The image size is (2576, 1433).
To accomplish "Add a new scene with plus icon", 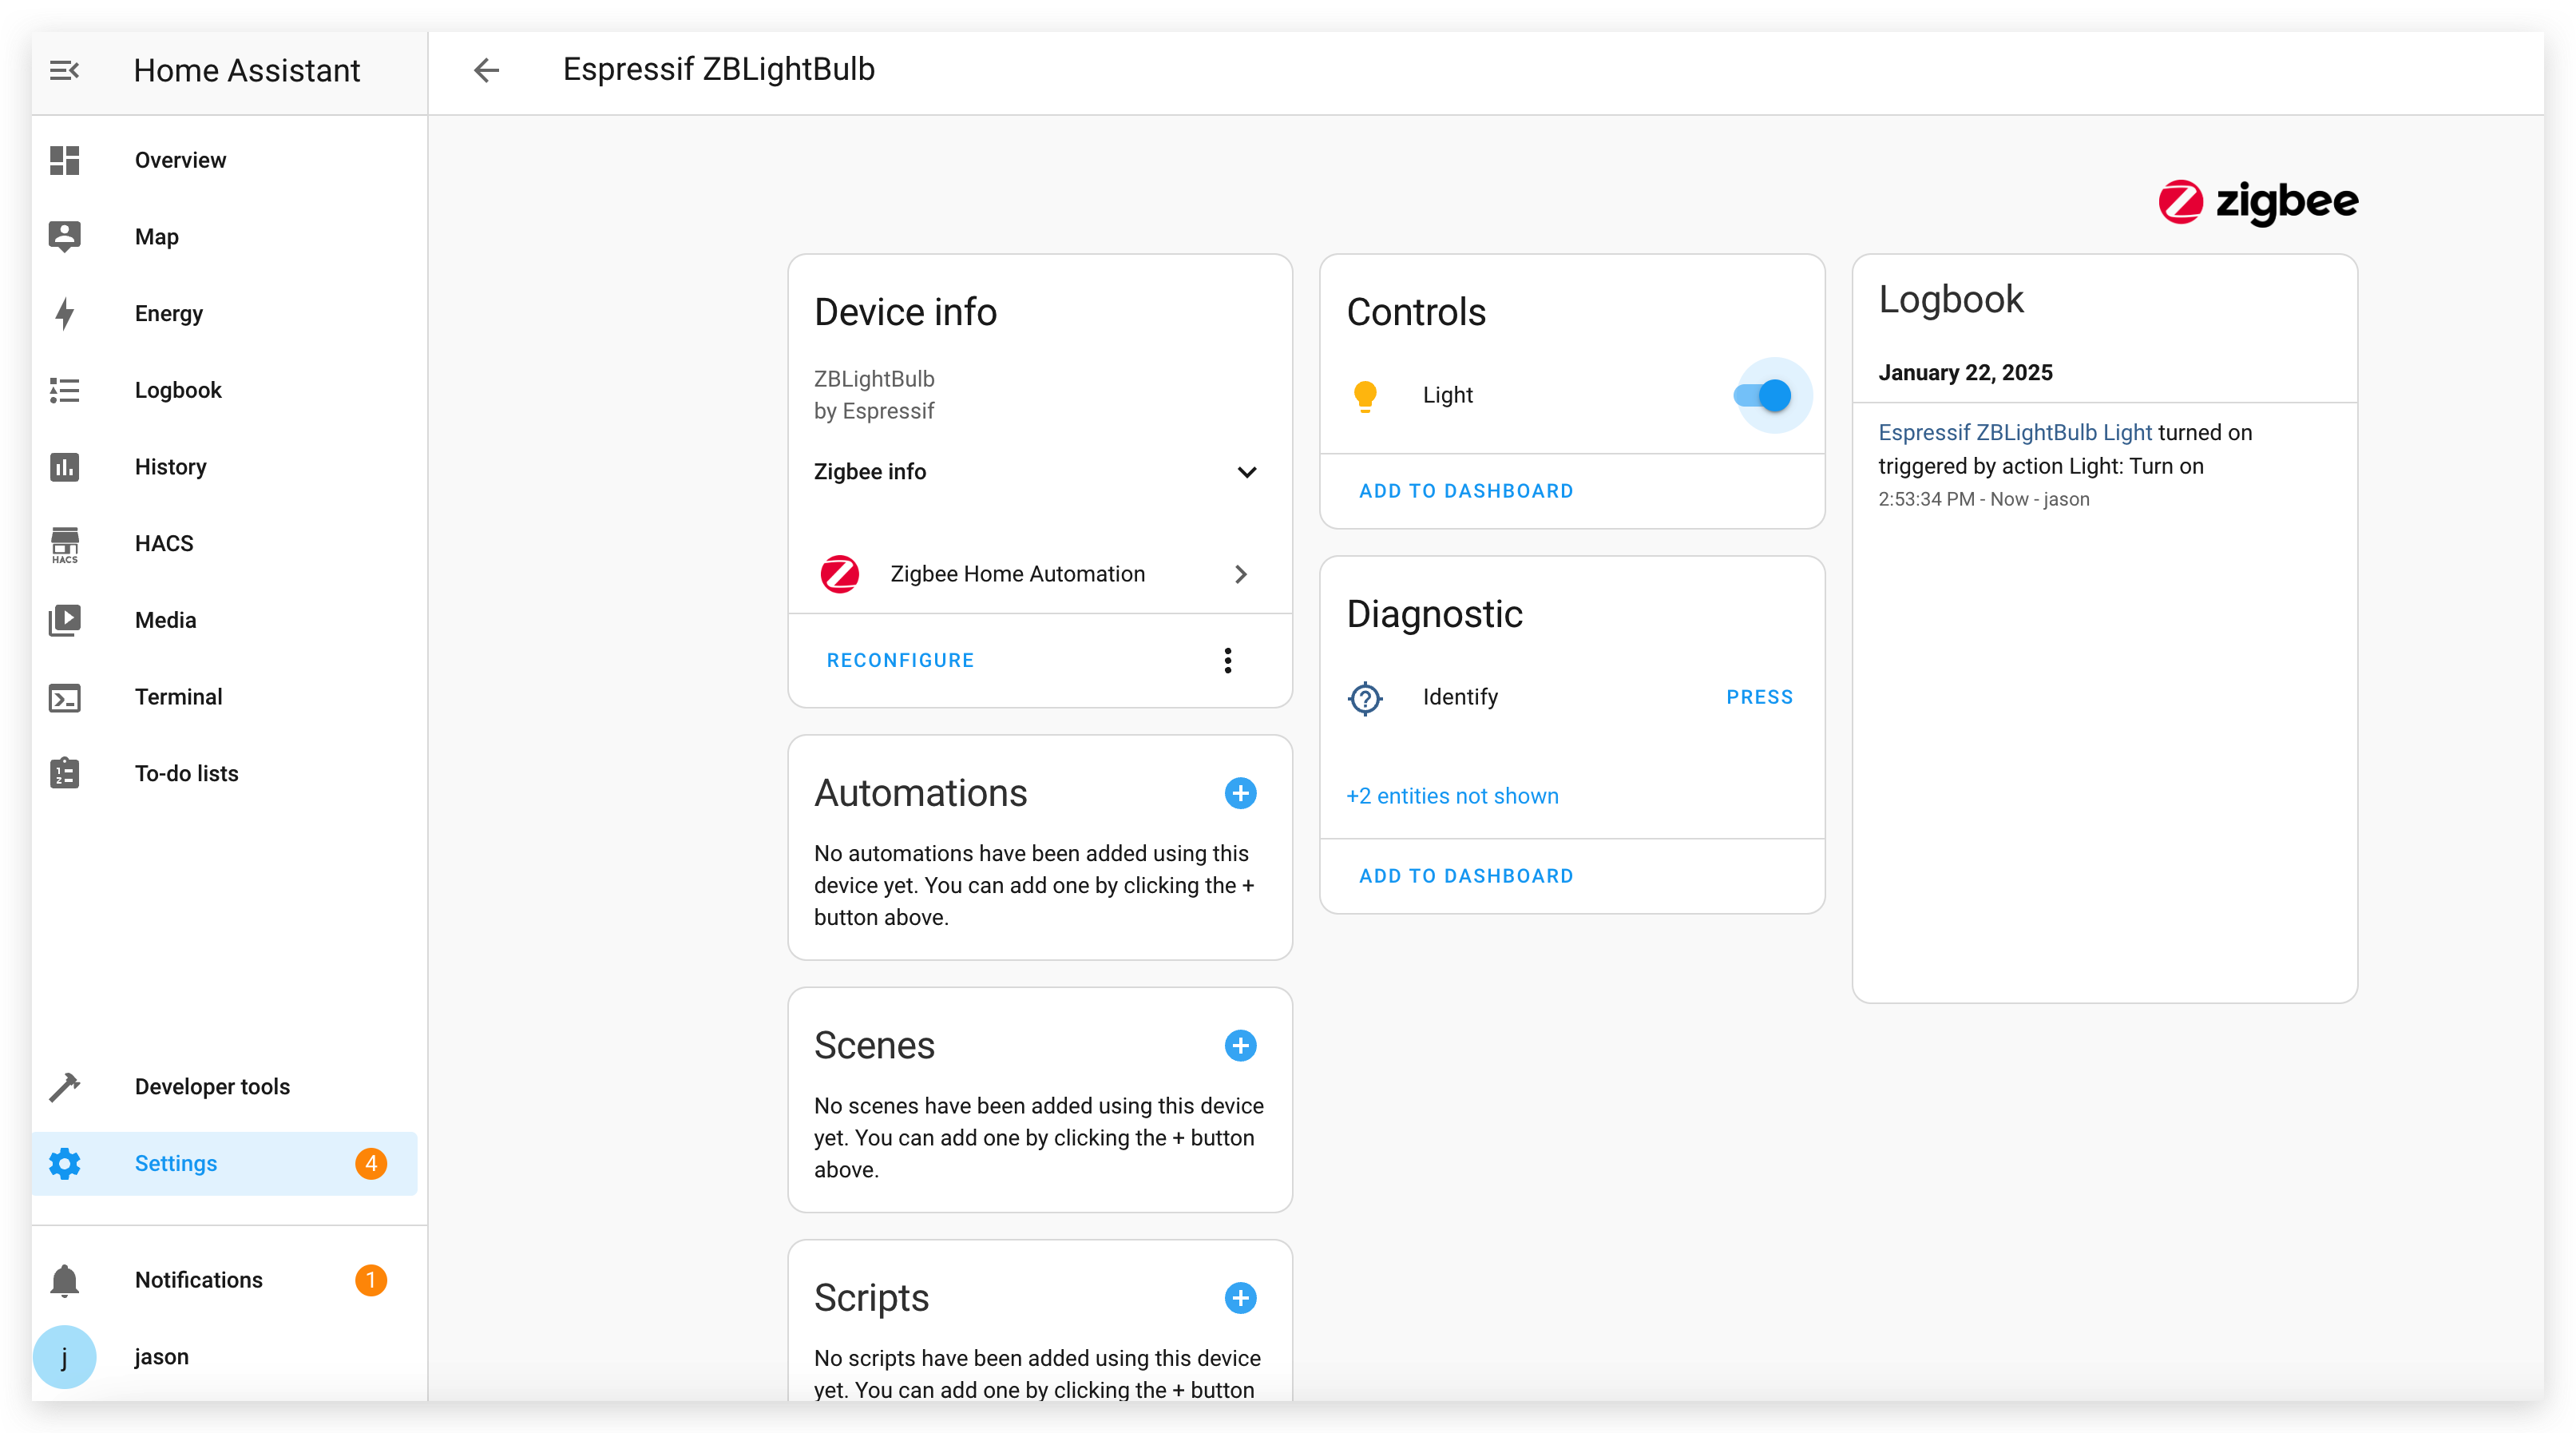I will tap(1240, 1046).
